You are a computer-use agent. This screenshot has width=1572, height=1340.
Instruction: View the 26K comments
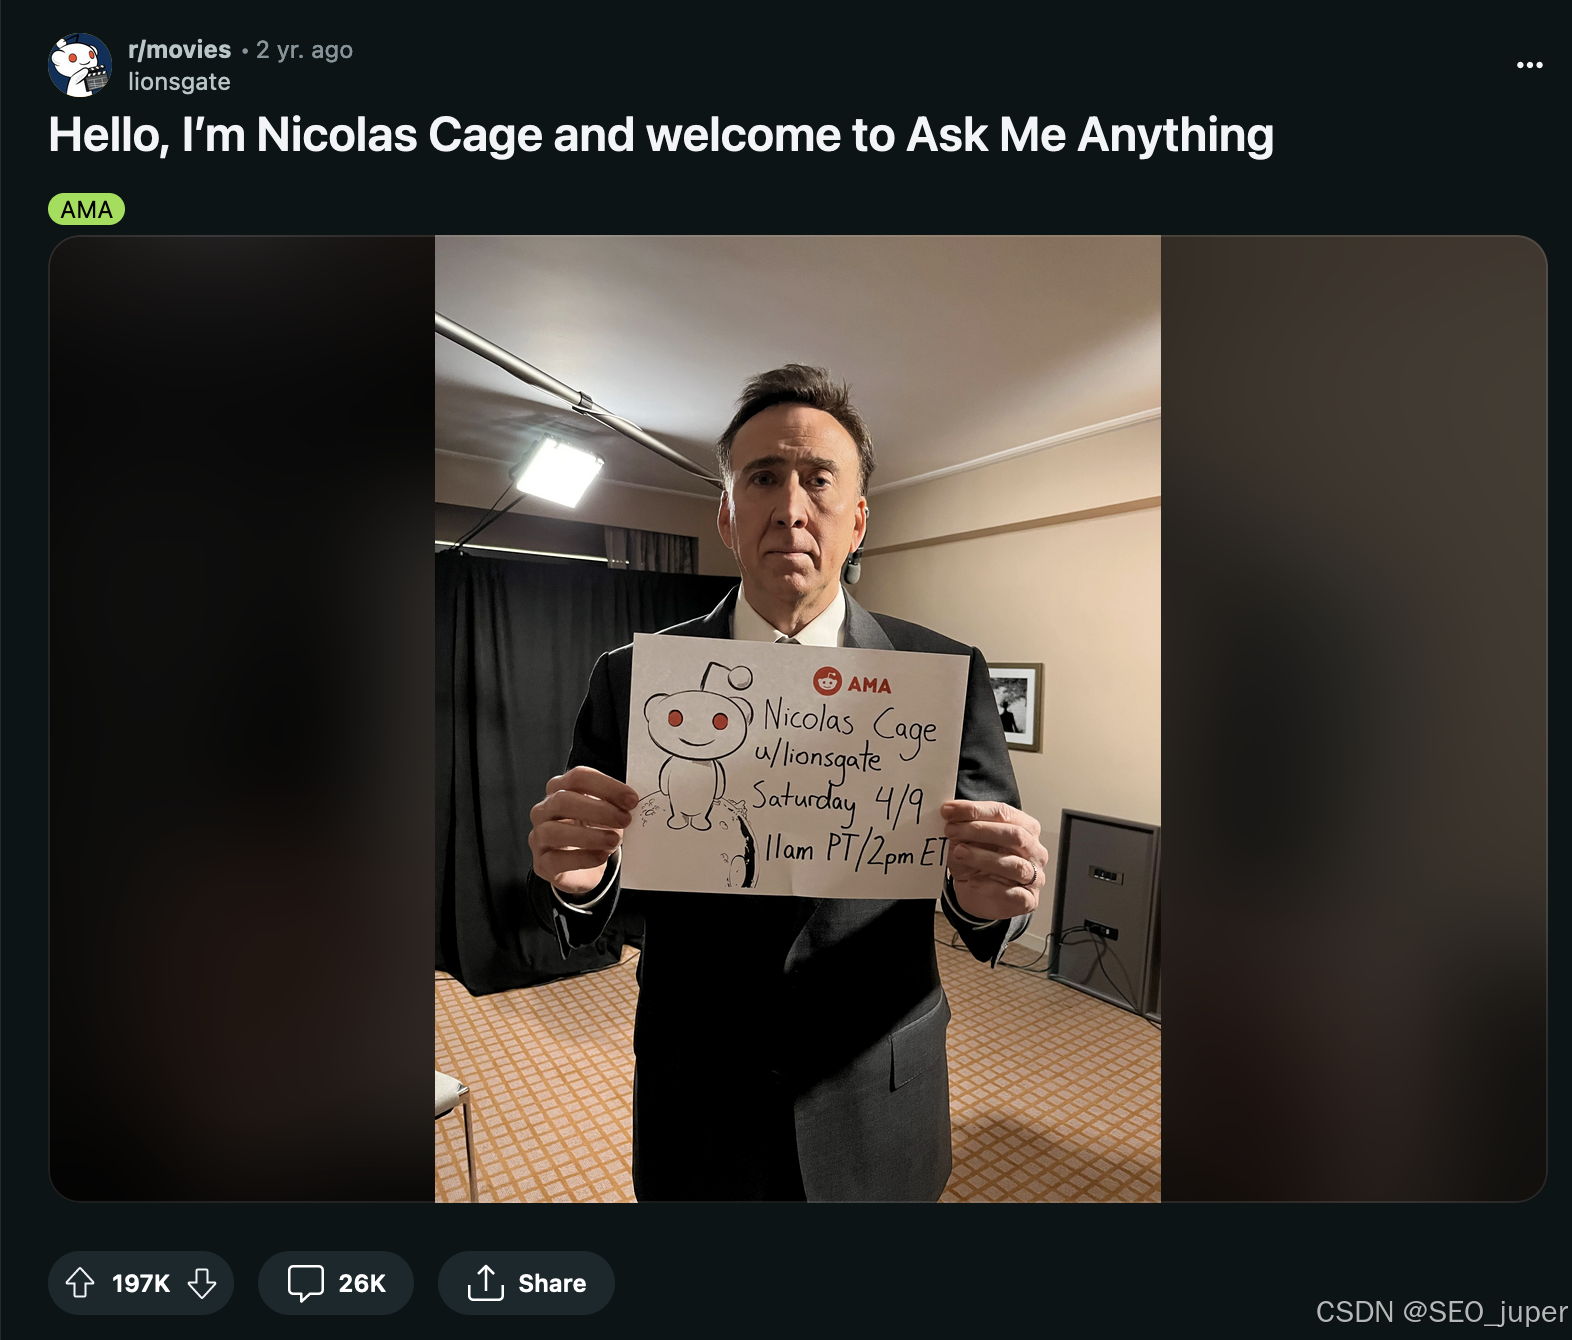[336, 1283]
